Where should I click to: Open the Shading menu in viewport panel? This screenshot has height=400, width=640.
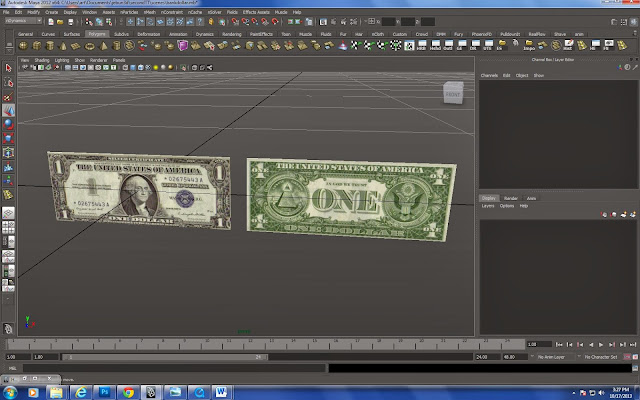pos(42,60)
